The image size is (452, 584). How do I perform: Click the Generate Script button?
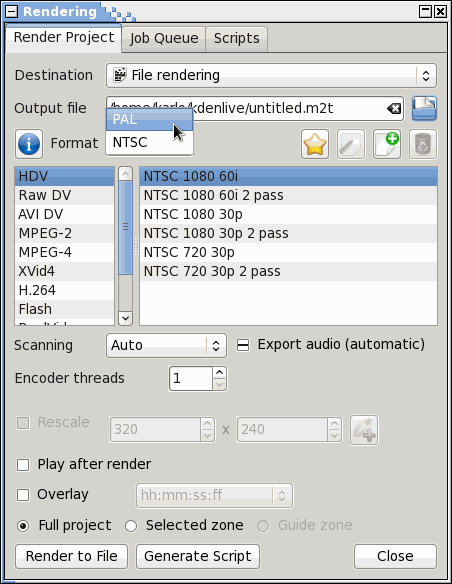pyautogui.click(x=198, y=556)
